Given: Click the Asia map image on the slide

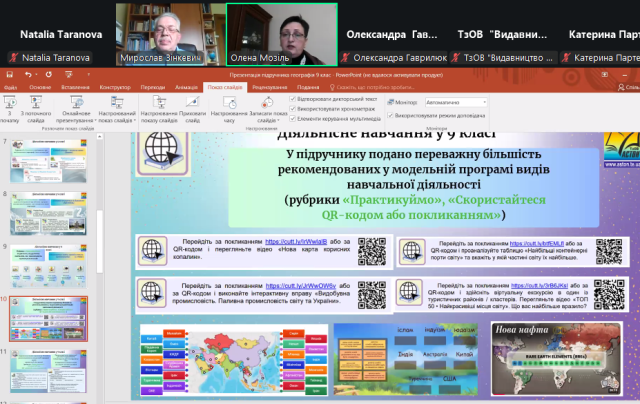Looking at the screenshot, I should point(234,360).
